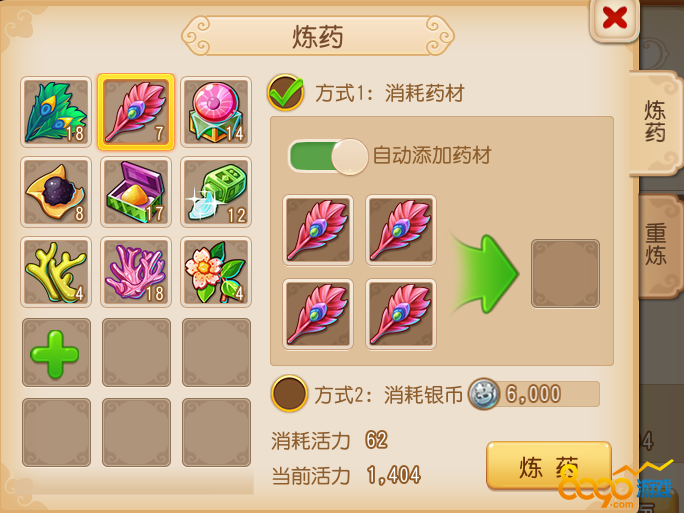The width and height of the screenshot is (684, 513).
Task: Toggle 自动添加药材 switch
Action: 328,157
